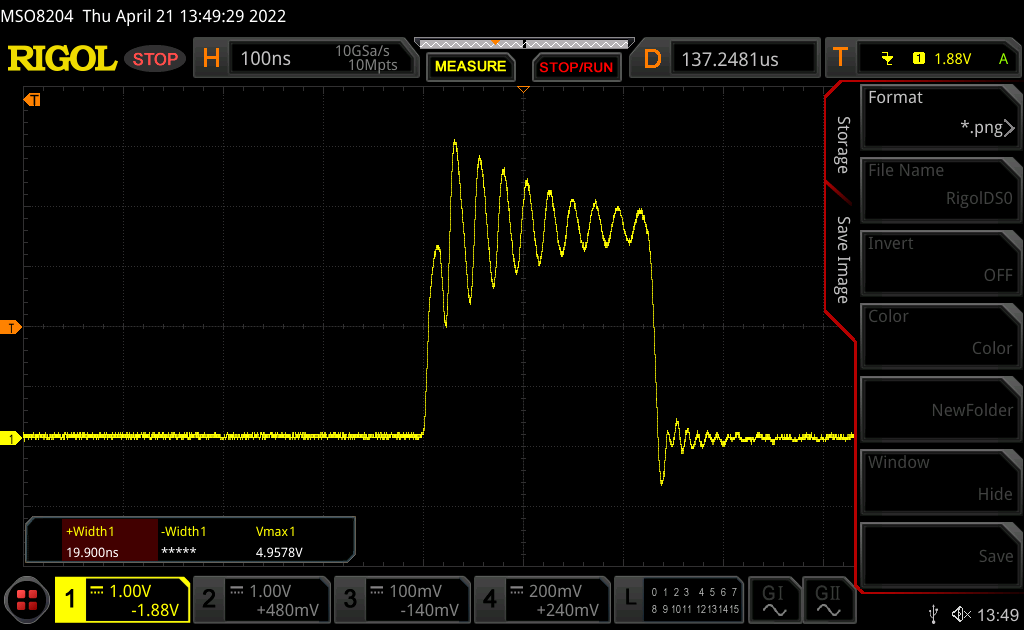Click the muted speaker icon
1024x630 pixels.
coord(961,614)
